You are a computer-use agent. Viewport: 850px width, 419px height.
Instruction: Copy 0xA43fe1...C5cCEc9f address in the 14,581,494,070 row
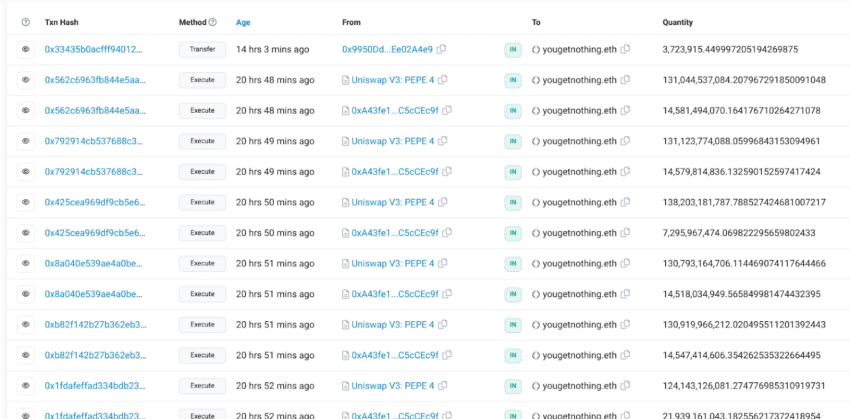tap(446, 110)
